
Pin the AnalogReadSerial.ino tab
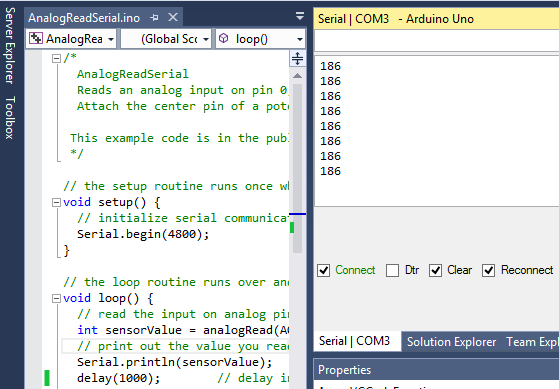click(154, 17)
